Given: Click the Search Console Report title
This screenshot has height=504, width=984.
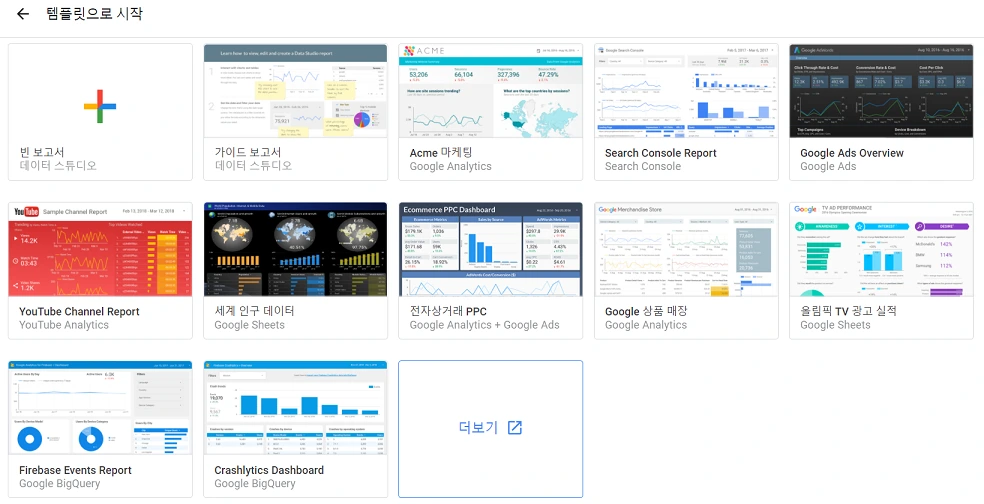Looking at the screenshot, I should tap(661, 153).
